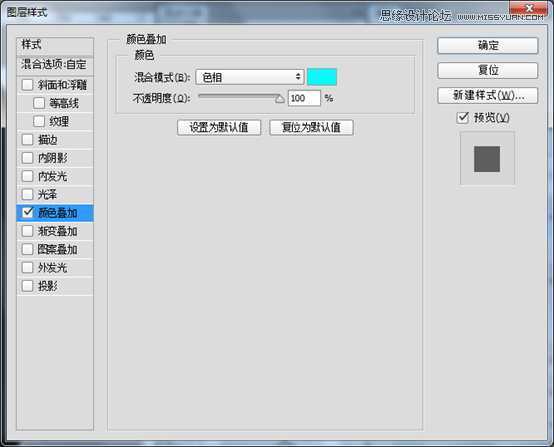Image resolution: width=554 pixels, height=447 pixels.
Task: Close the 图层样式 dialog
Action: tap(529, 8)
